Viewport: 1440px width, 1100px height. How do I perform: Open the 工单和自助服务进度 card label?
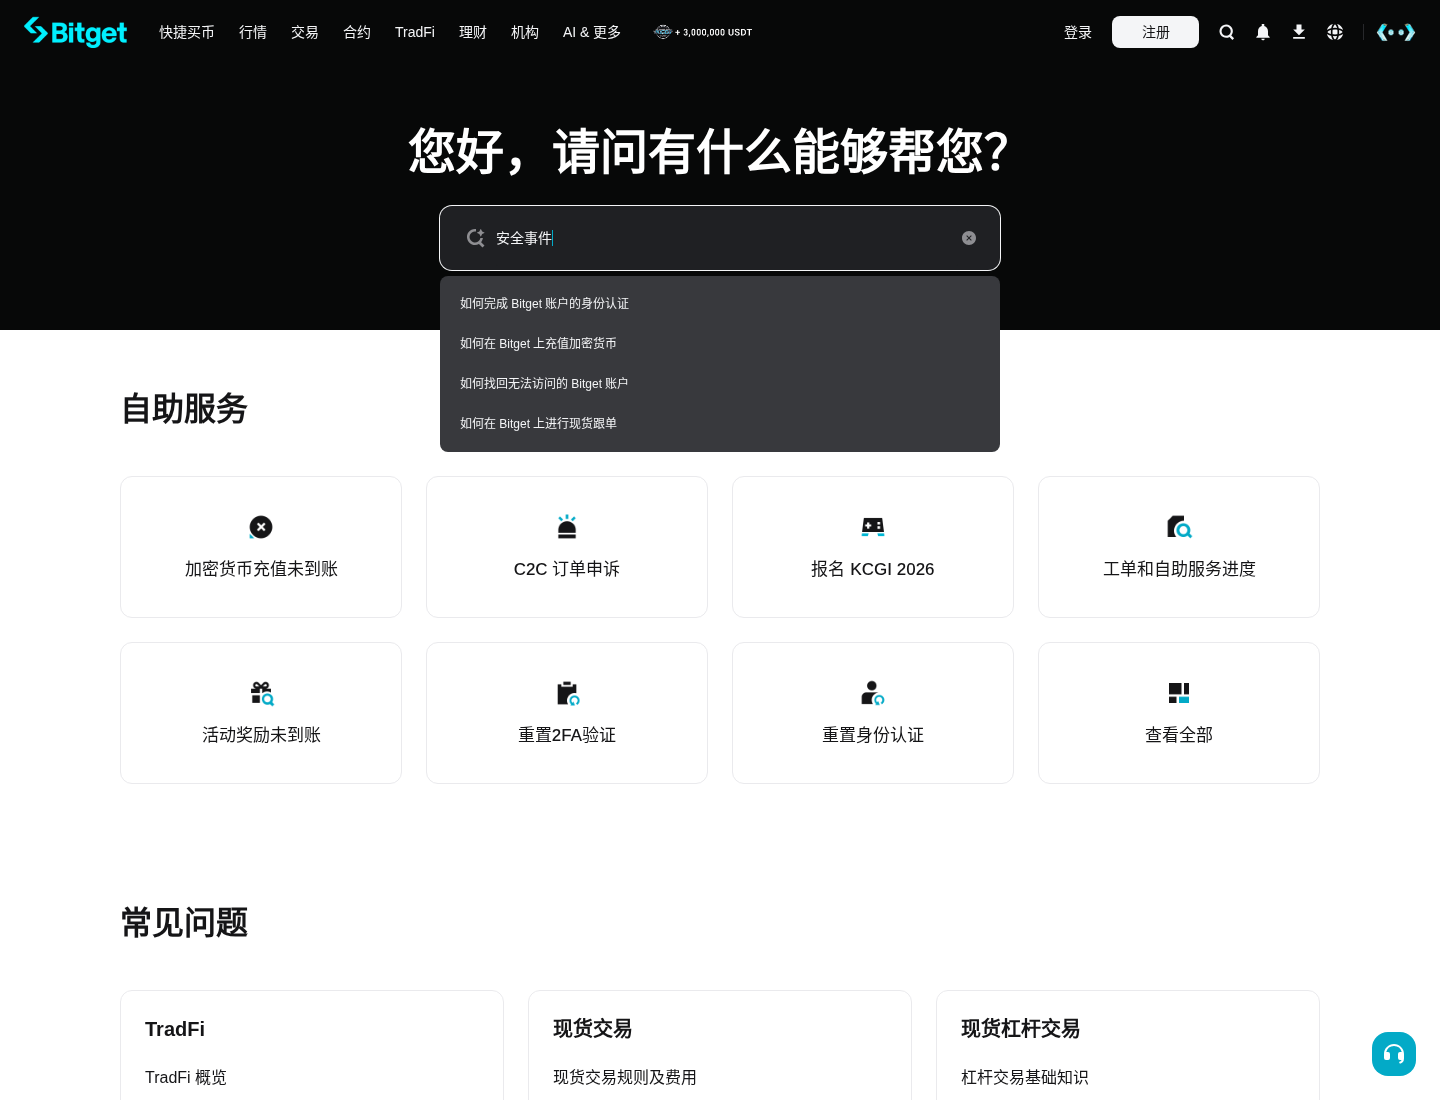1179,569
